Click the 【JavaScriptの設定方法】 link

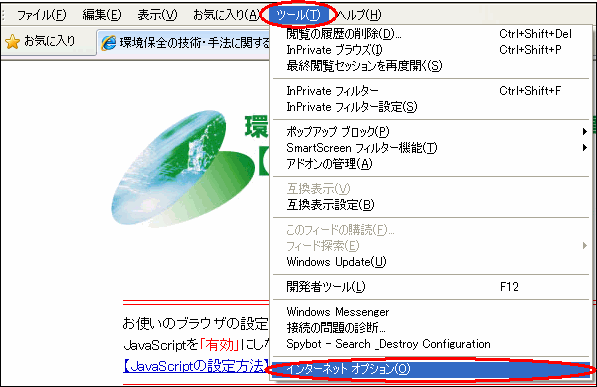point(196,366)
